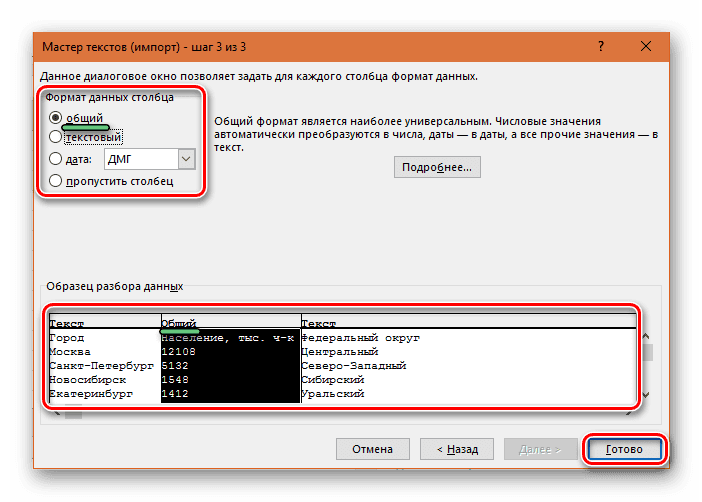
Task: Choose пропустить столбец radio option
Action: click(x=55, y=181)
